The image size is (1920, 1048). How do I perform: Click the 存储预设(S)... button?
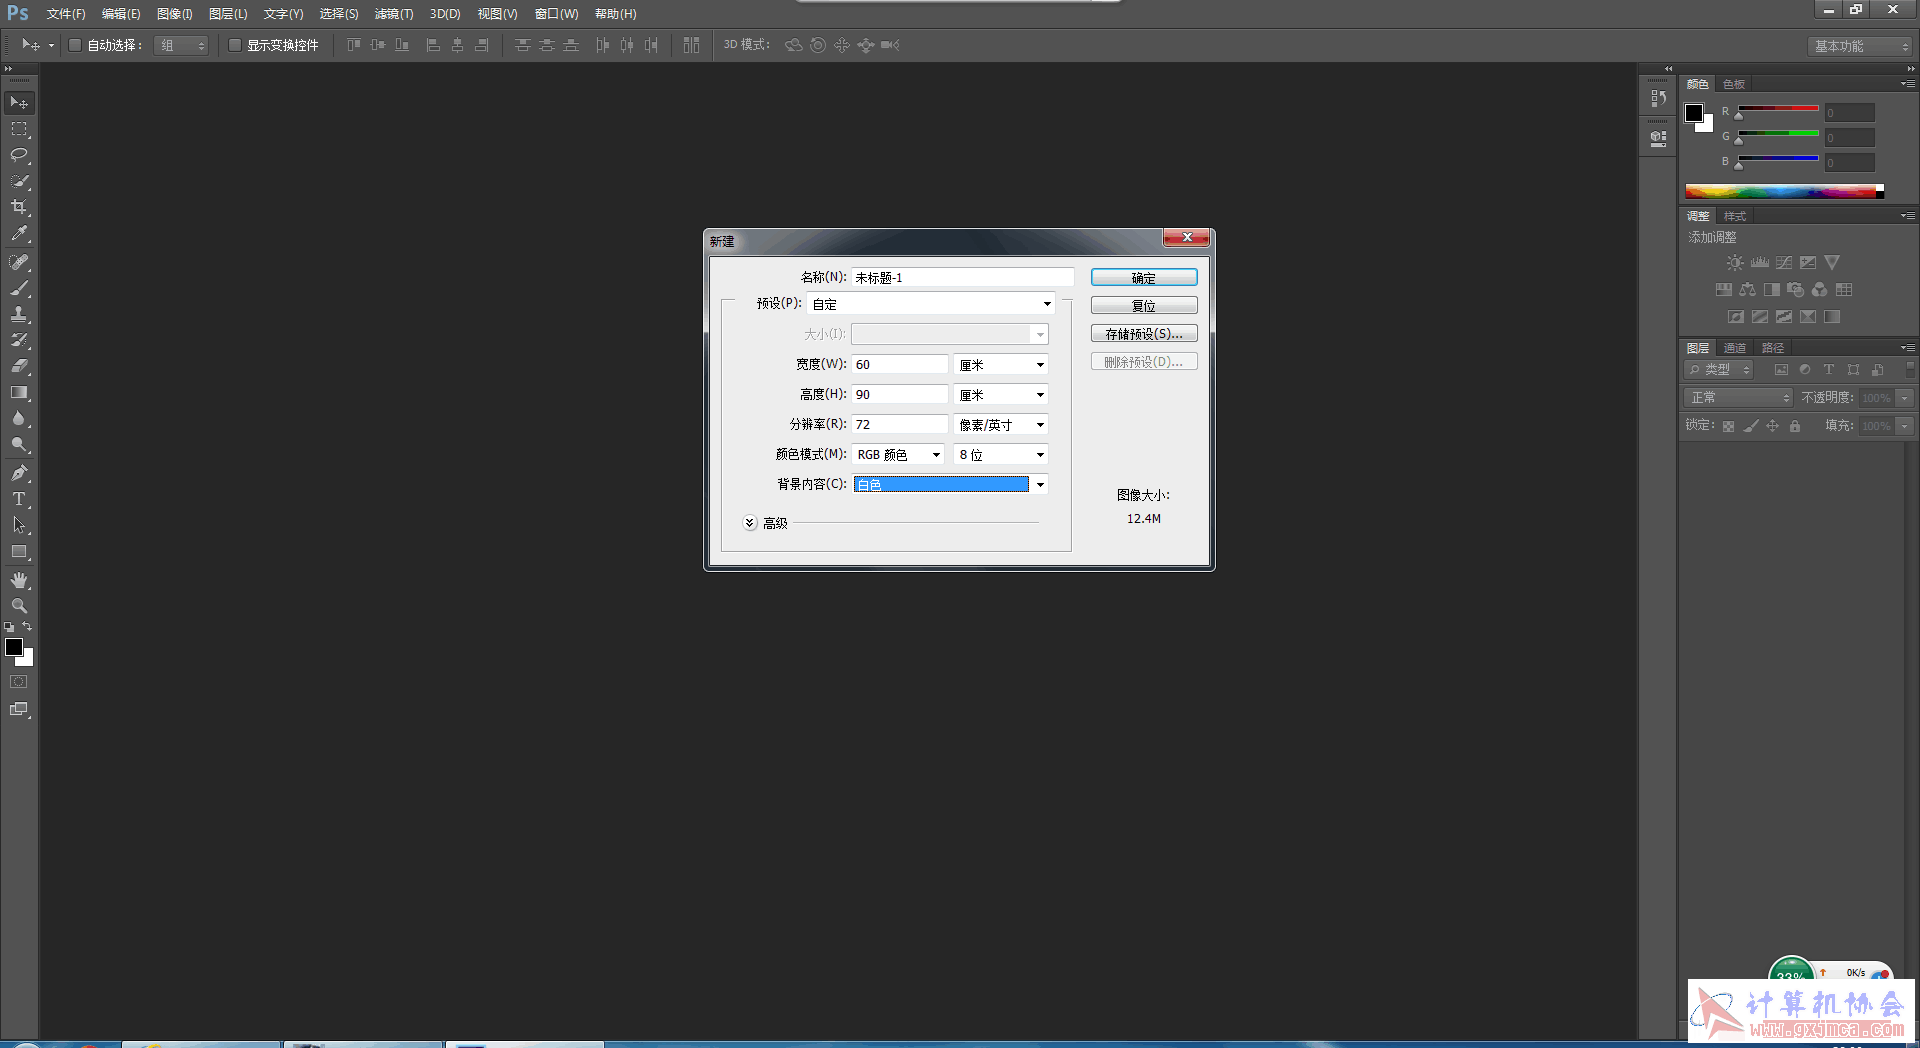1144,334
